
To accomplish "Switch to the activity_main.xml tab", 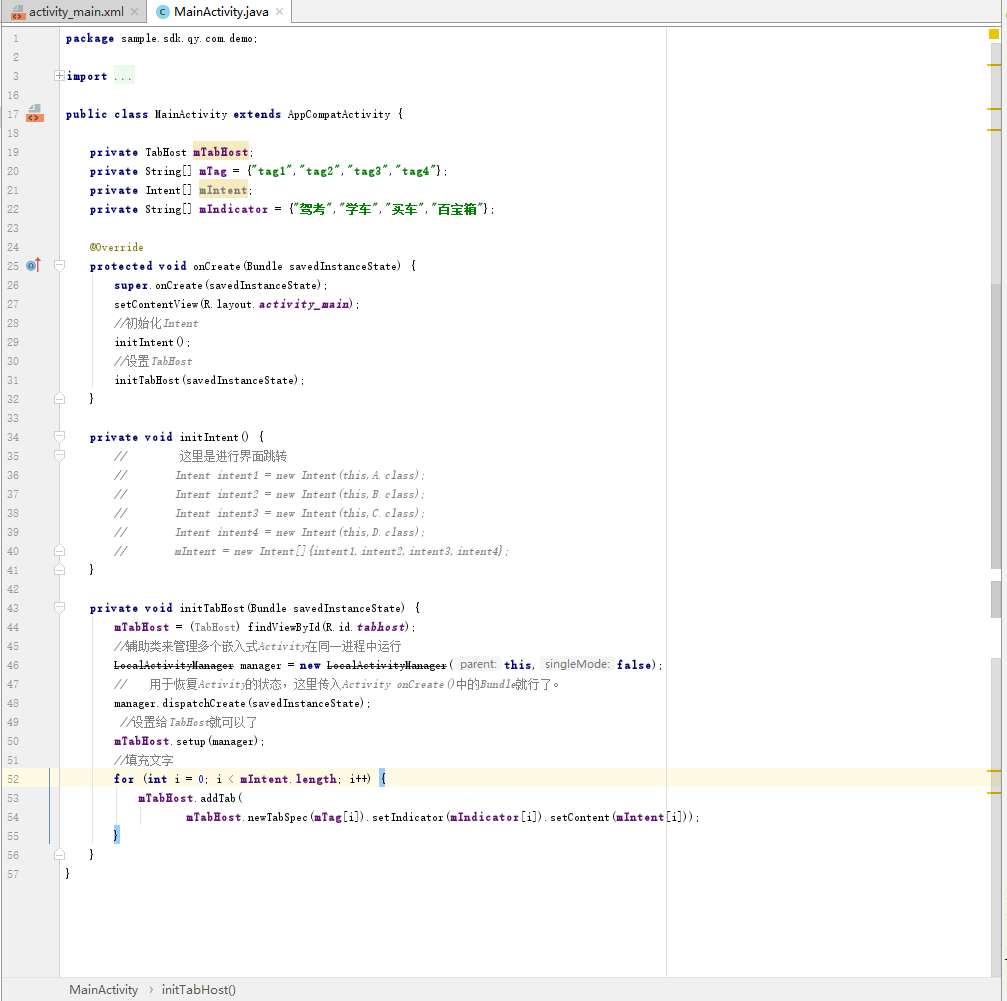I will tap(76, 12).
